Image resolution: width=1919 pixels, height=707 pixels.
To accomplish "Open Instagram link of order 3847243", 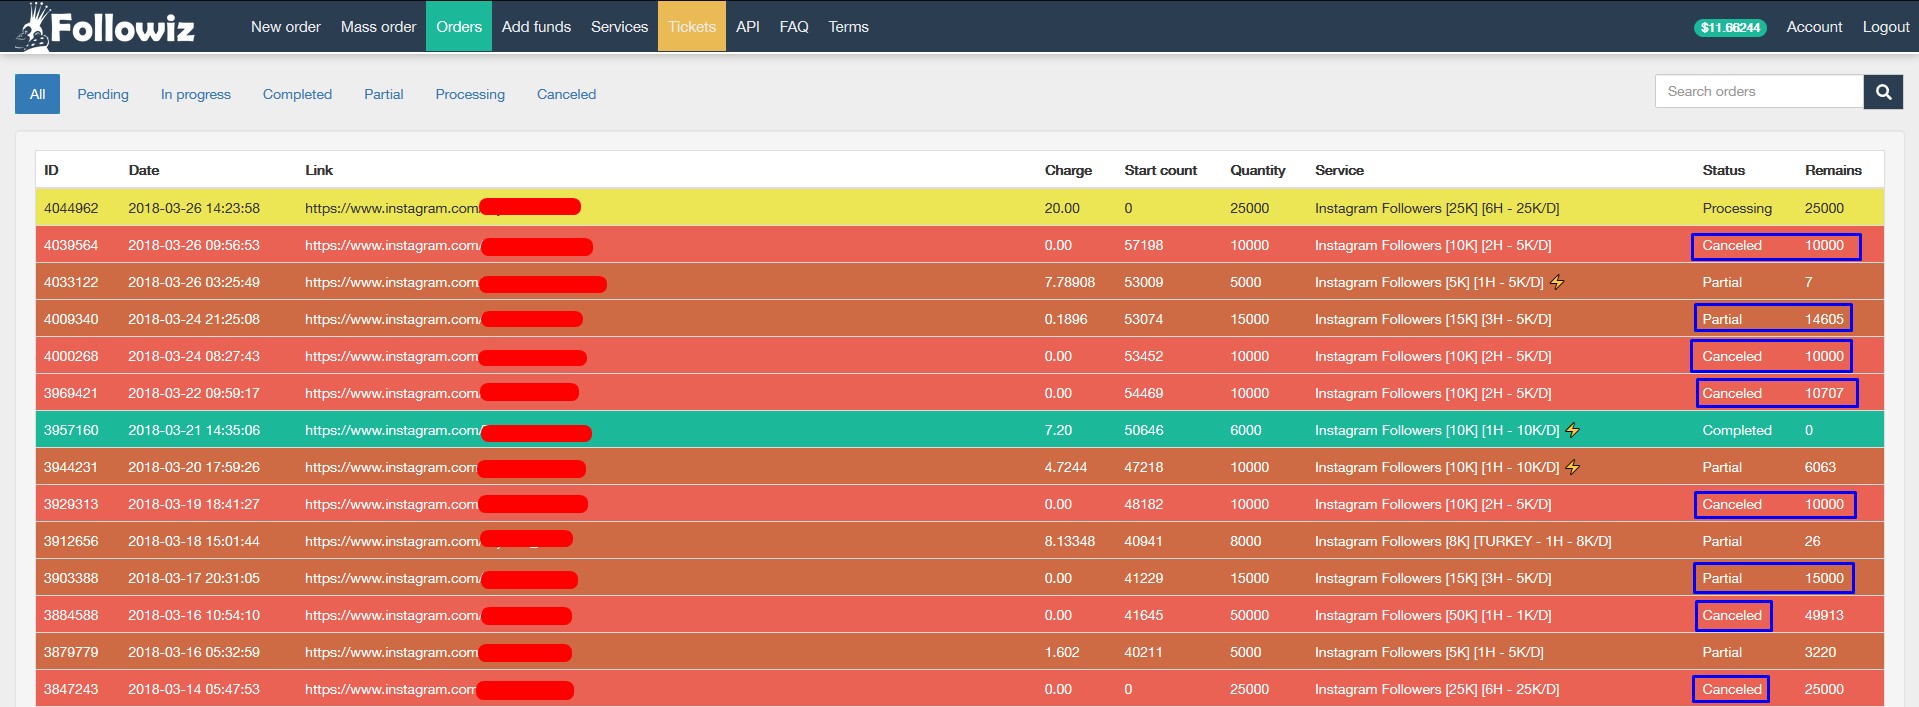I will [439, 689].
